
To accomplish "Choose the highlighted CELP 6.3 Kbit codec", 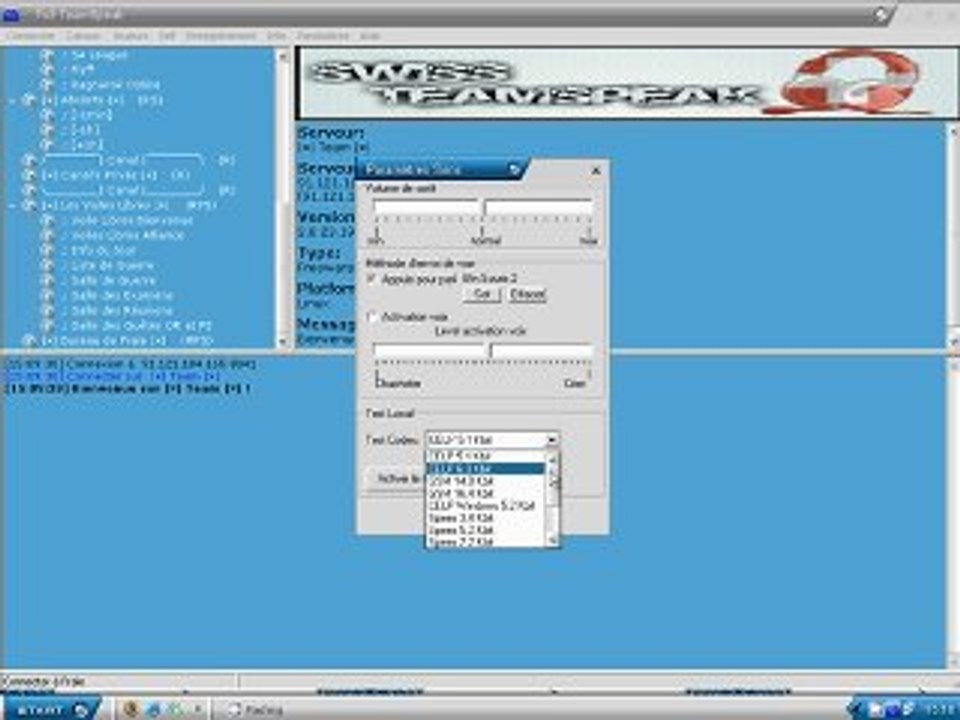I will (x=485, y=468).
